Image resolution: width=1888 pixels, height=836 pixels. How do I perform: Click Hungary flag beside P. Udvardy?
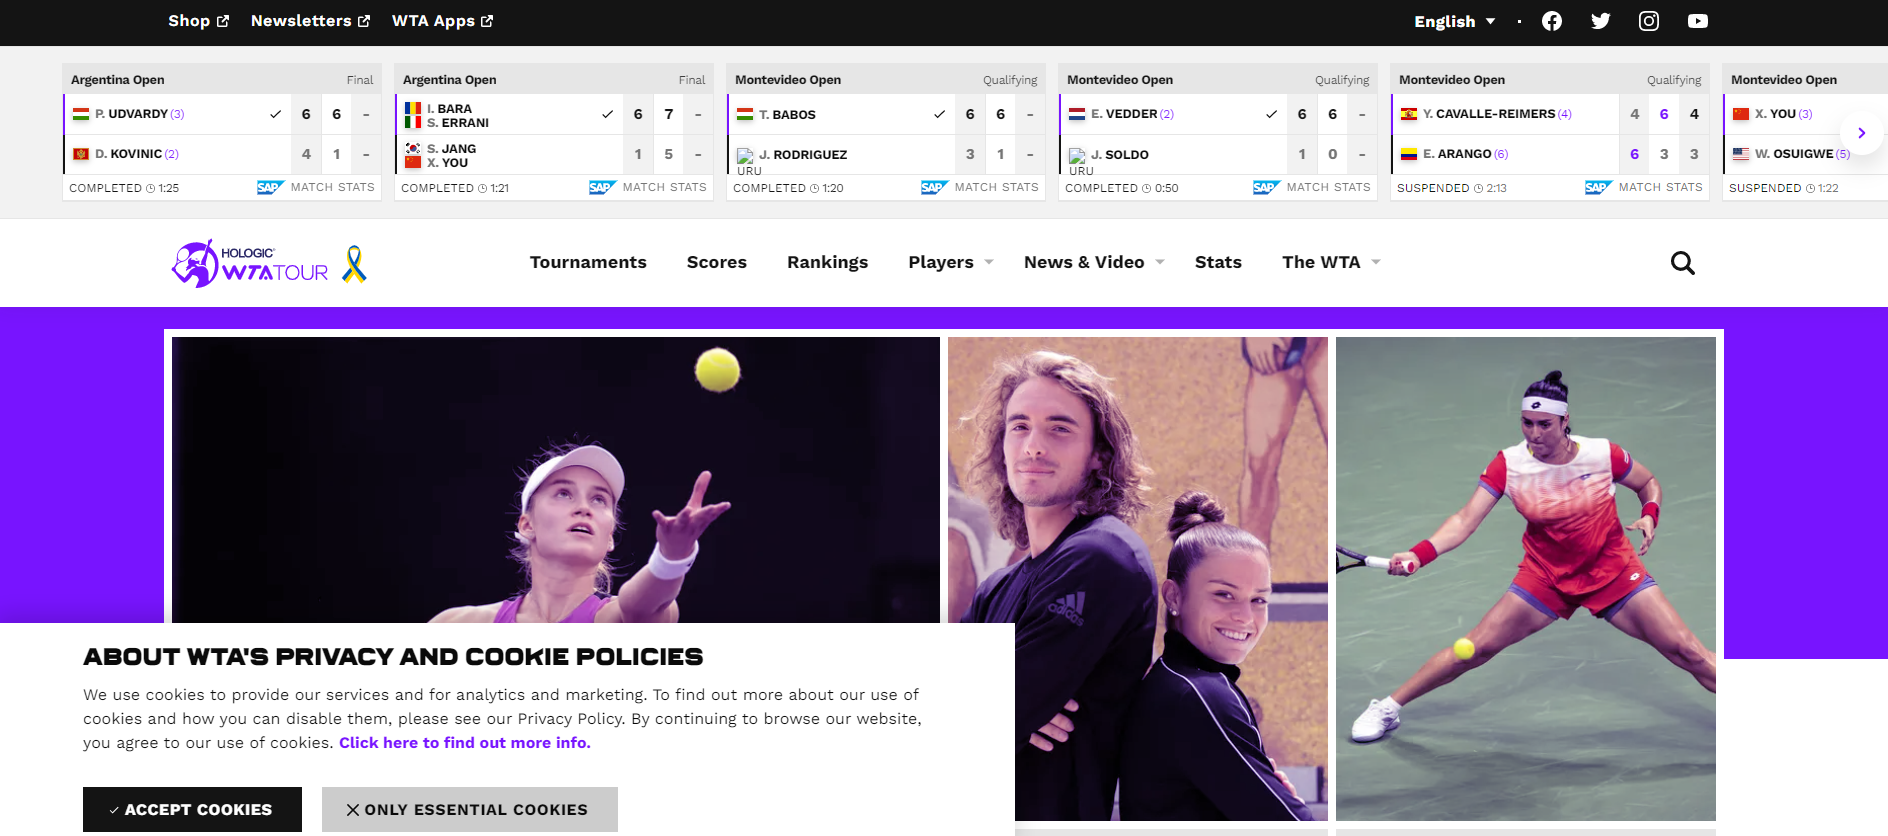pyautogui.click(x=81, y=114)
